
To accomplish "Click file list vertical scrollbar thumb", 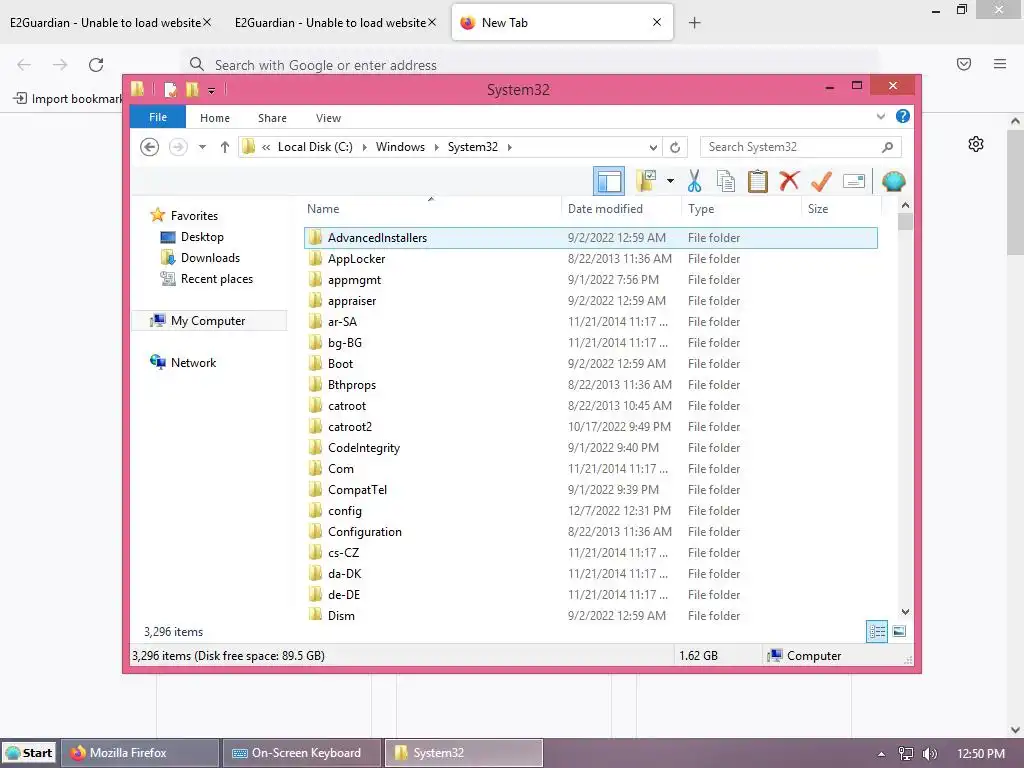I will [905, 222].
